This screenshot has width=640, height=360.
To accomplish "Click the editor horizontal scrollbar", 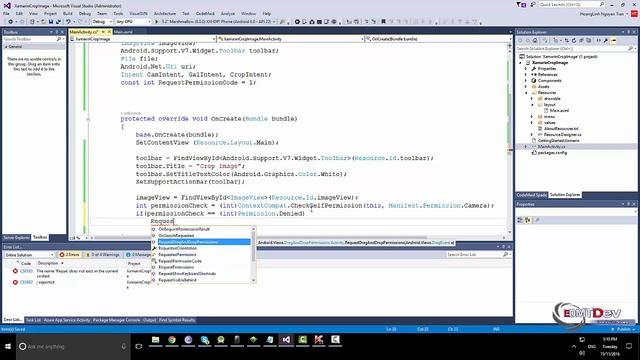I will (x=261, y=237).
